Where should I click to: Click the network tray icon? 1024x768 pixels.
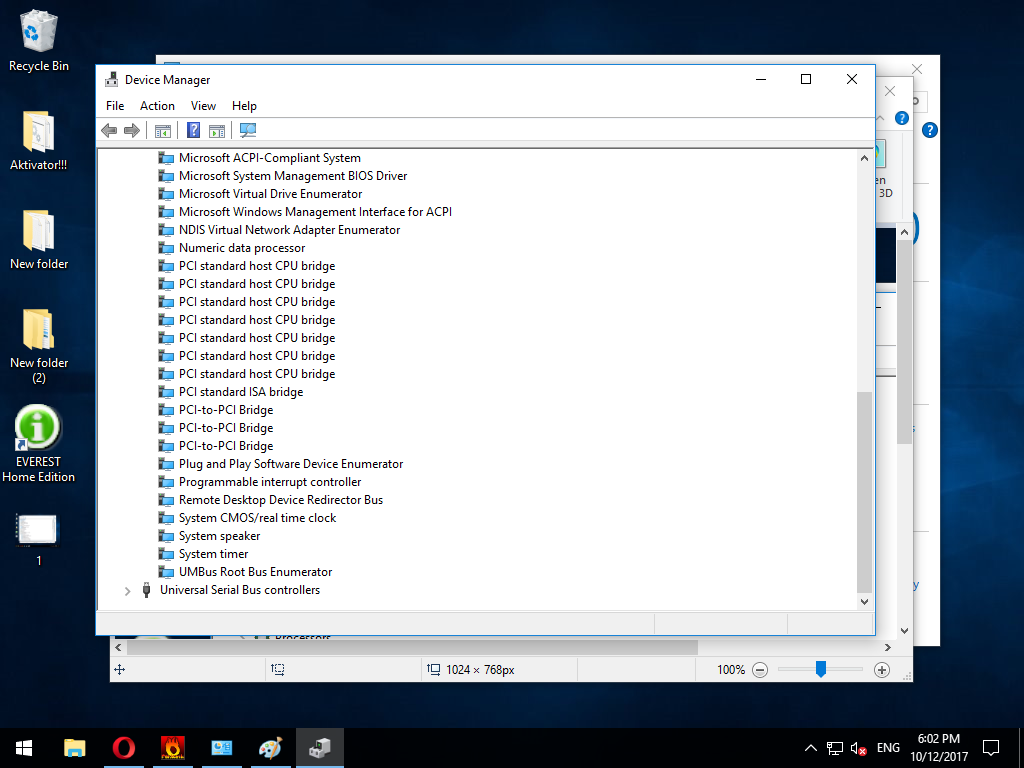[x=834, y=748]
